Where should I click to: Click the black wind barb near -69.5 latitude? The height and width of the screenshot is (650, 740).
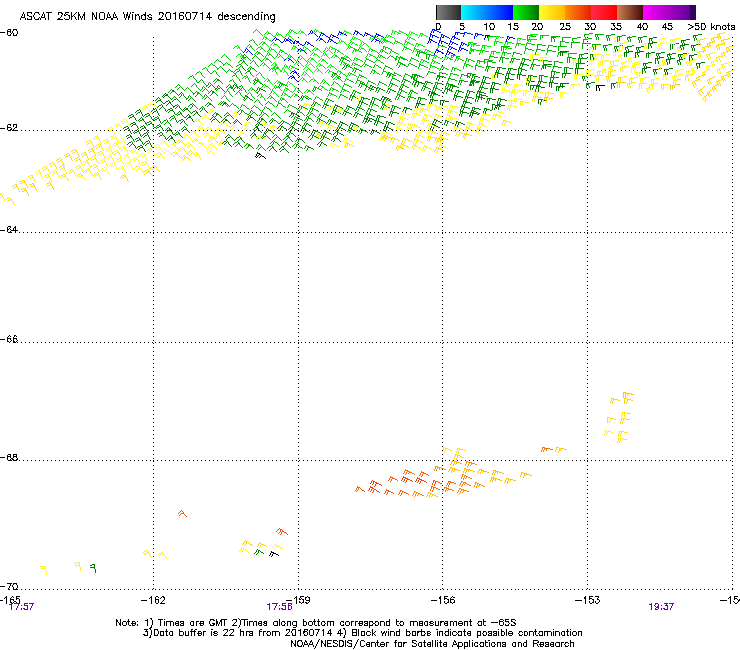275,554
